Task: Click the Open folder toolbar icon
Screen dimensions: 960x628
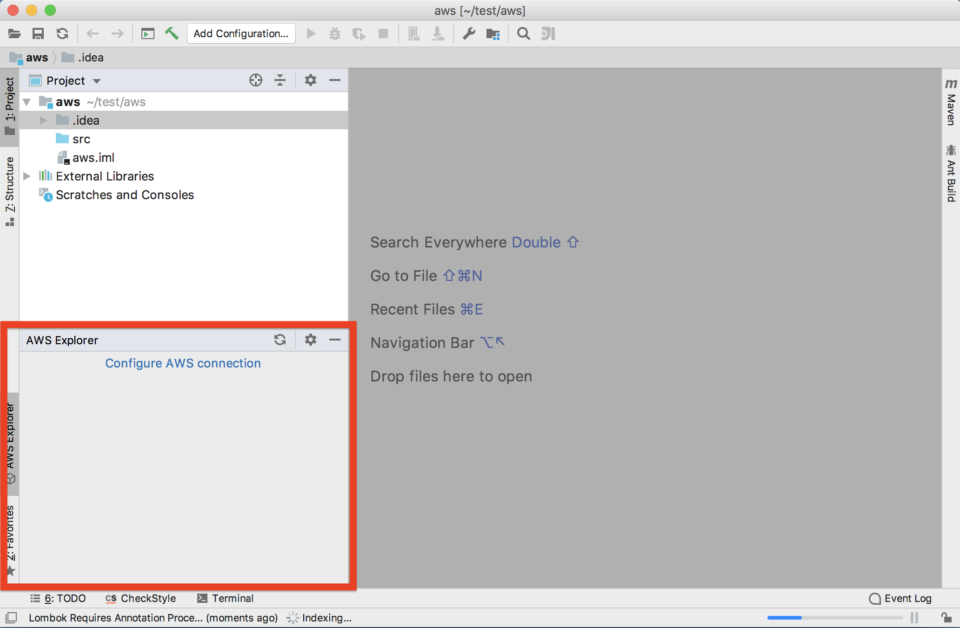Action: [14, 34]
